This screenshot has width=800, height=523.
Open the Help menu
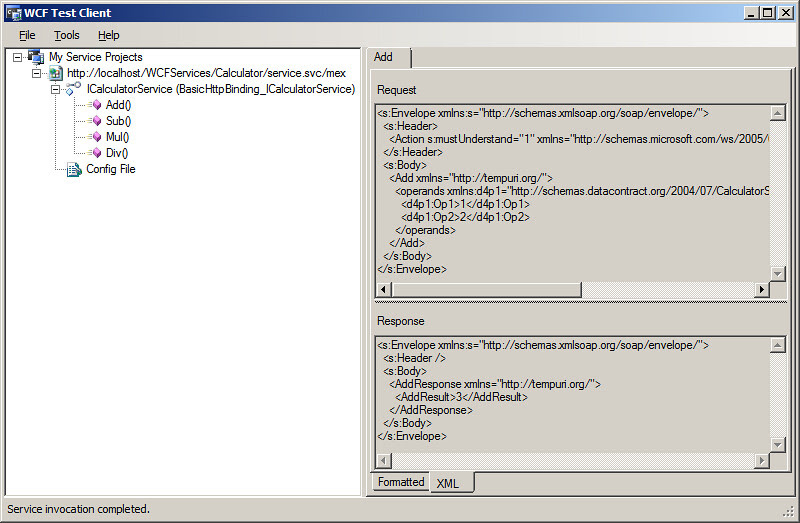(x=109, y=35)
